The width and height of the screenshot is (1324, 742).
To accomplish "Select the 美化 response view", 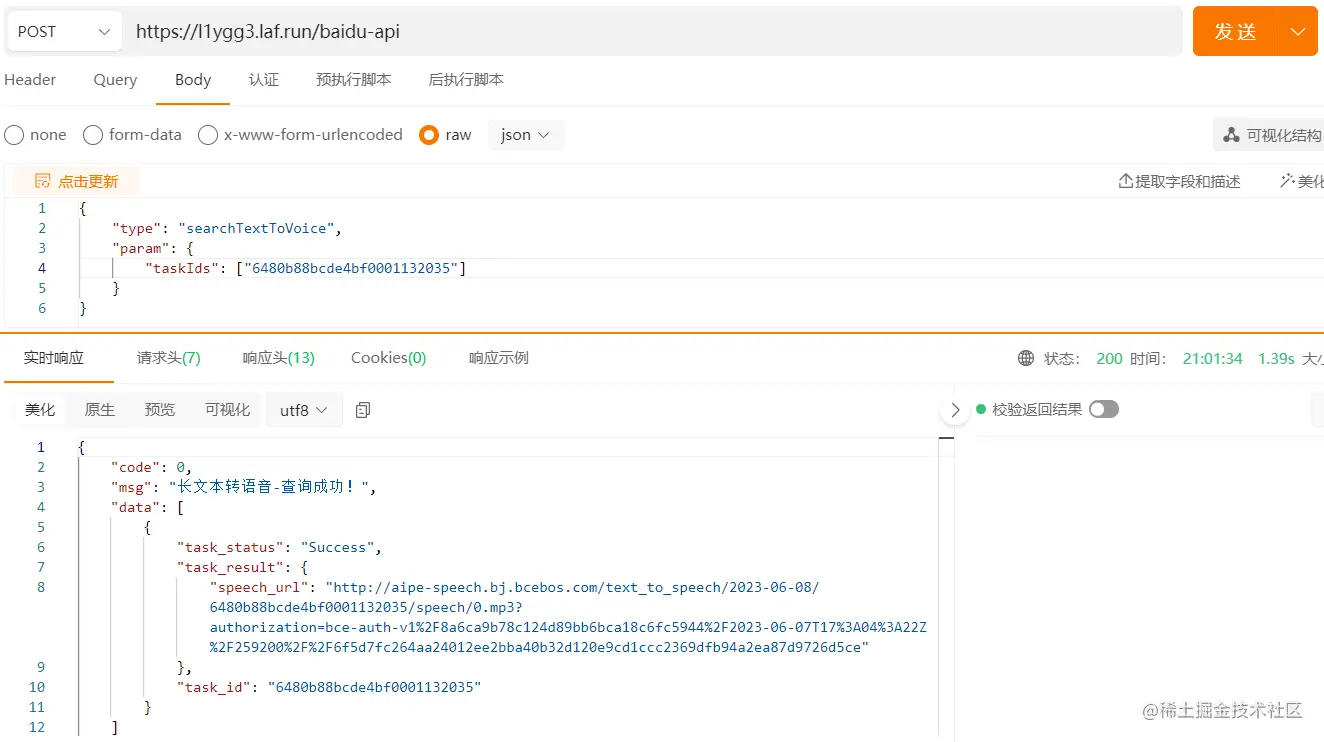I will point(40,410).
